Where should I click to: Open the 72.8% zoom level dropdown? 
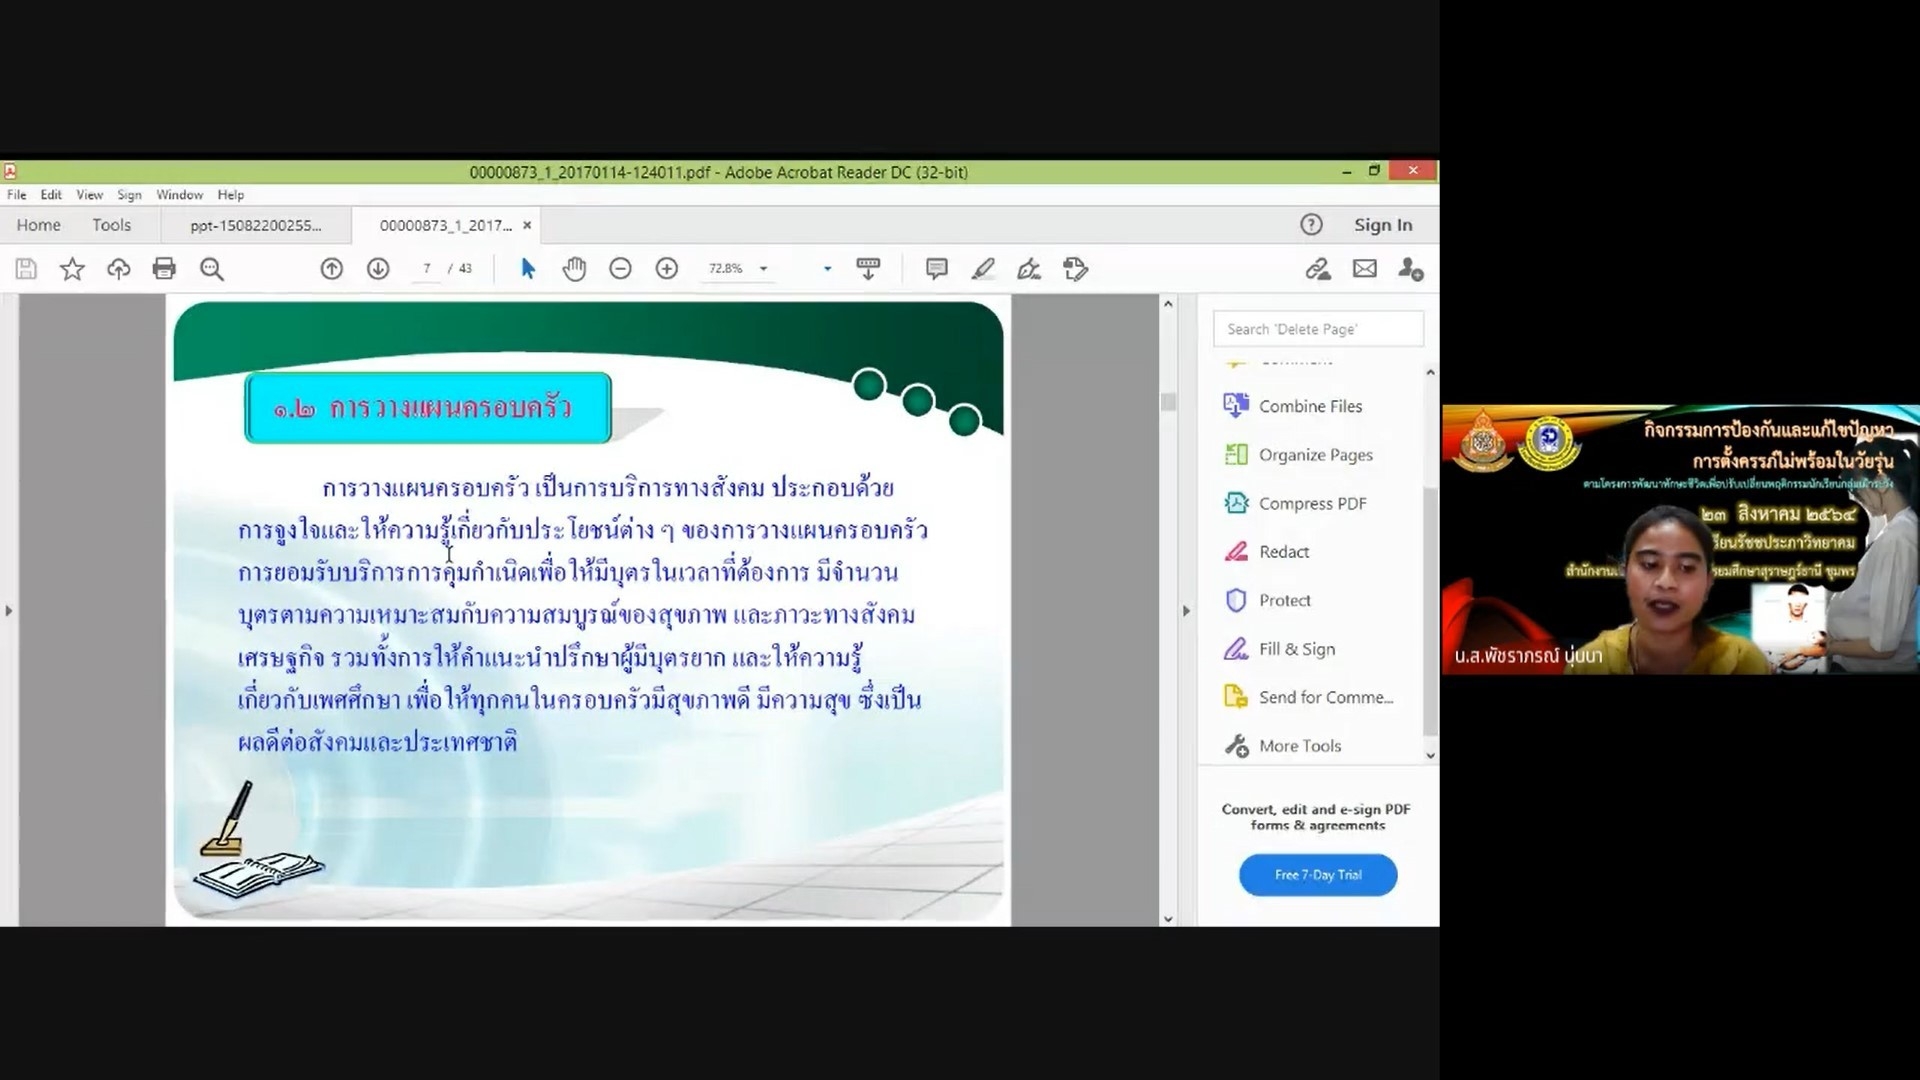click(763, 269)
